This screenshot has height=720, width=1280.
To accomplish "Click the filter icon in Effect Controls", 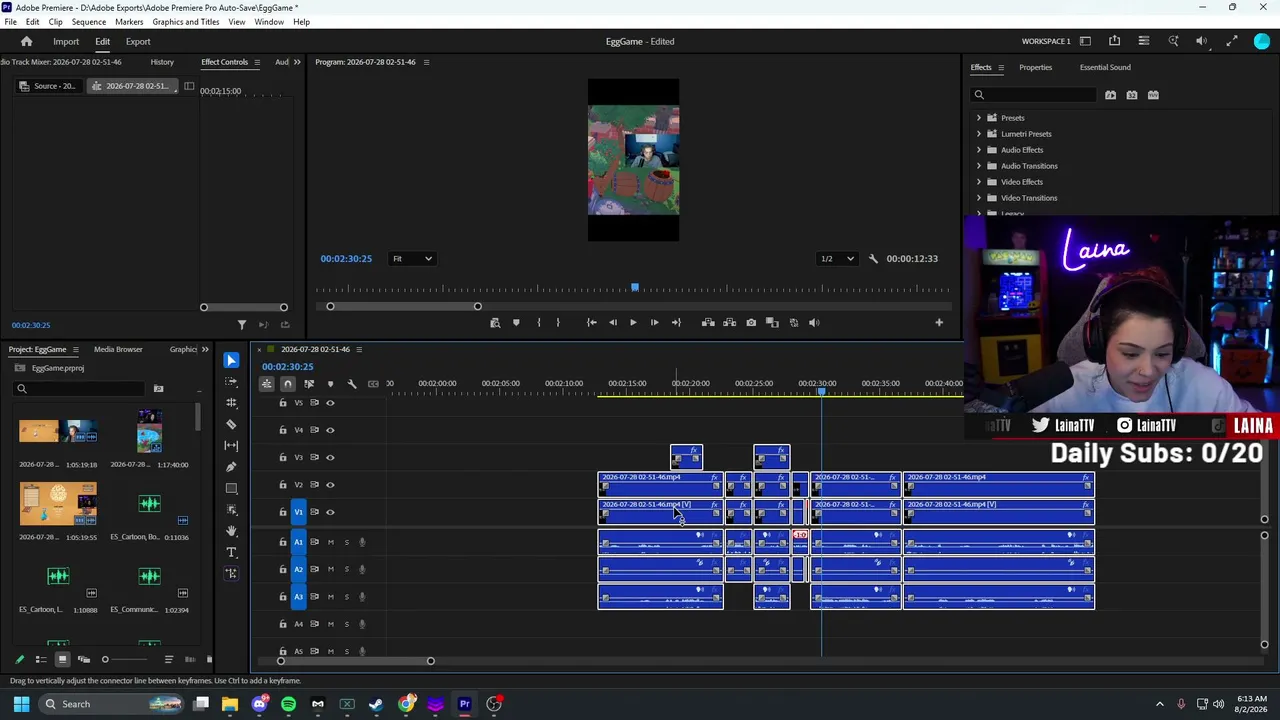I will click(241, 324).
